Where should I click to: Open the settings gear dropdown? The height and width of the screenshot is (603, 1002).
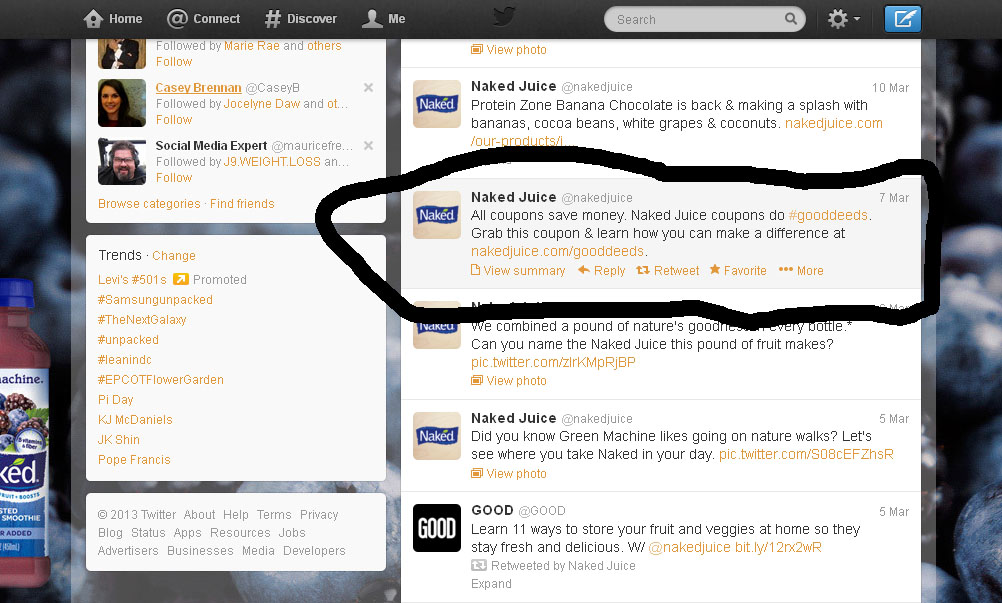pos(844,19)
